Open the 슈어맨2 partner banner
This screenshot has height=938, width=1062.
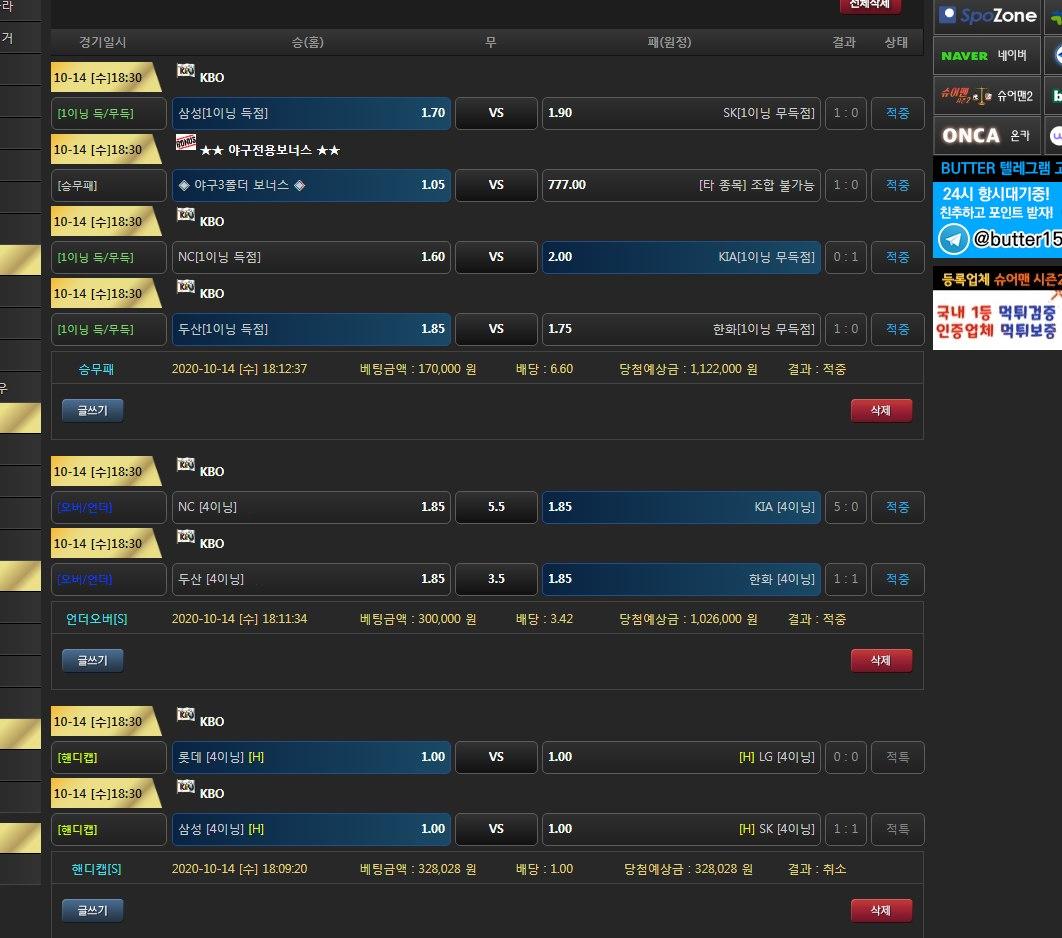tap(986, 96)
